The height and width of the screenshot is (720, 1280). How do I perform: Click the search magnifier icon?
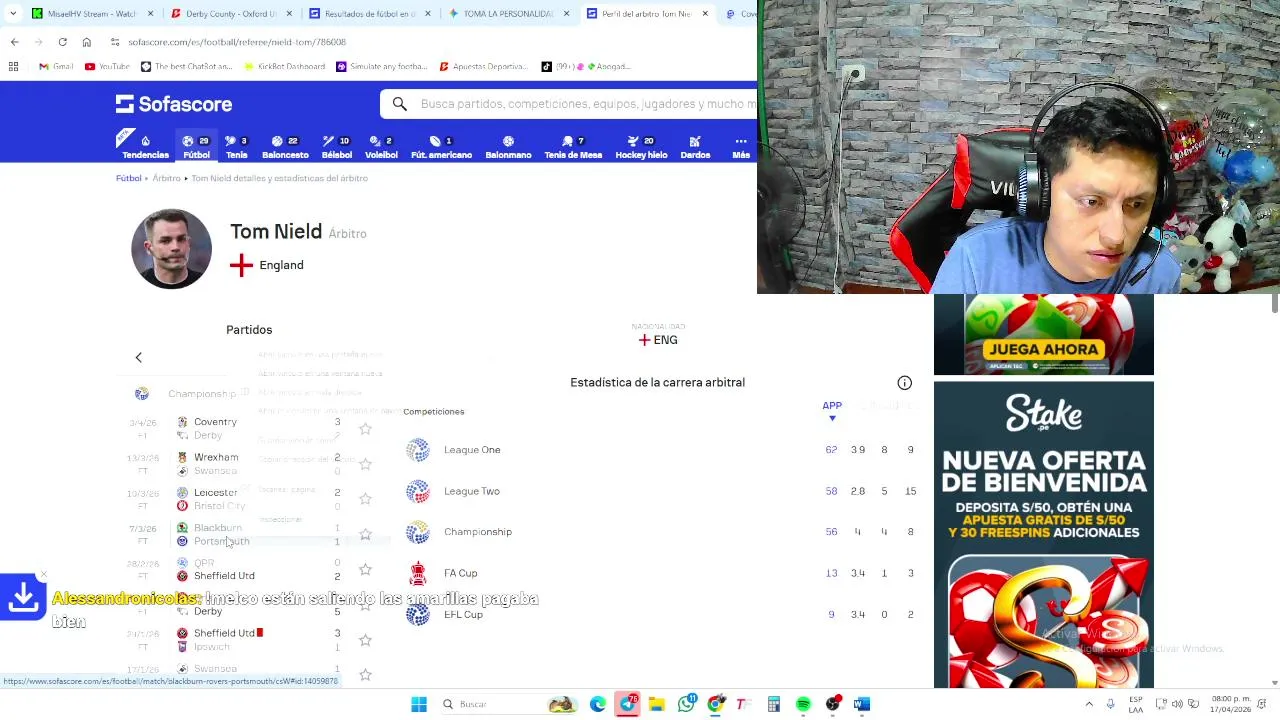pyautogui.click(x=400, y=104)
